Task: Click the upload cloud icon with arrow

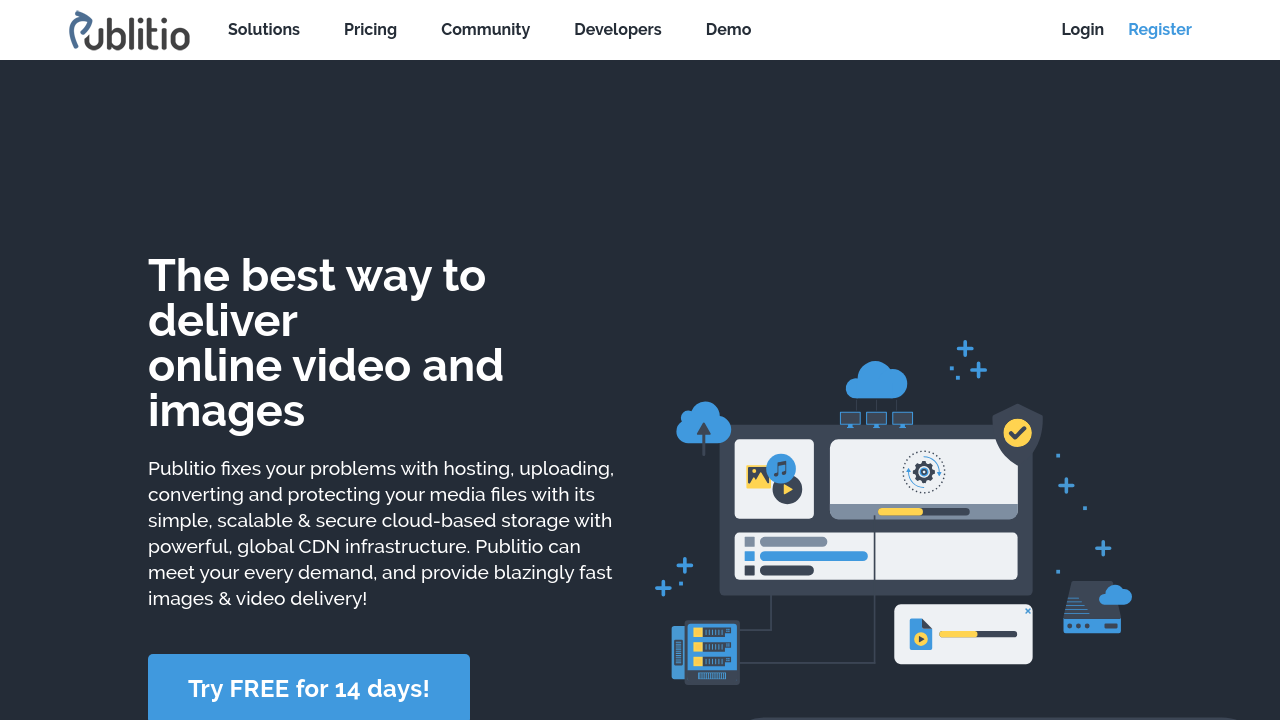Action: (703, 425)
